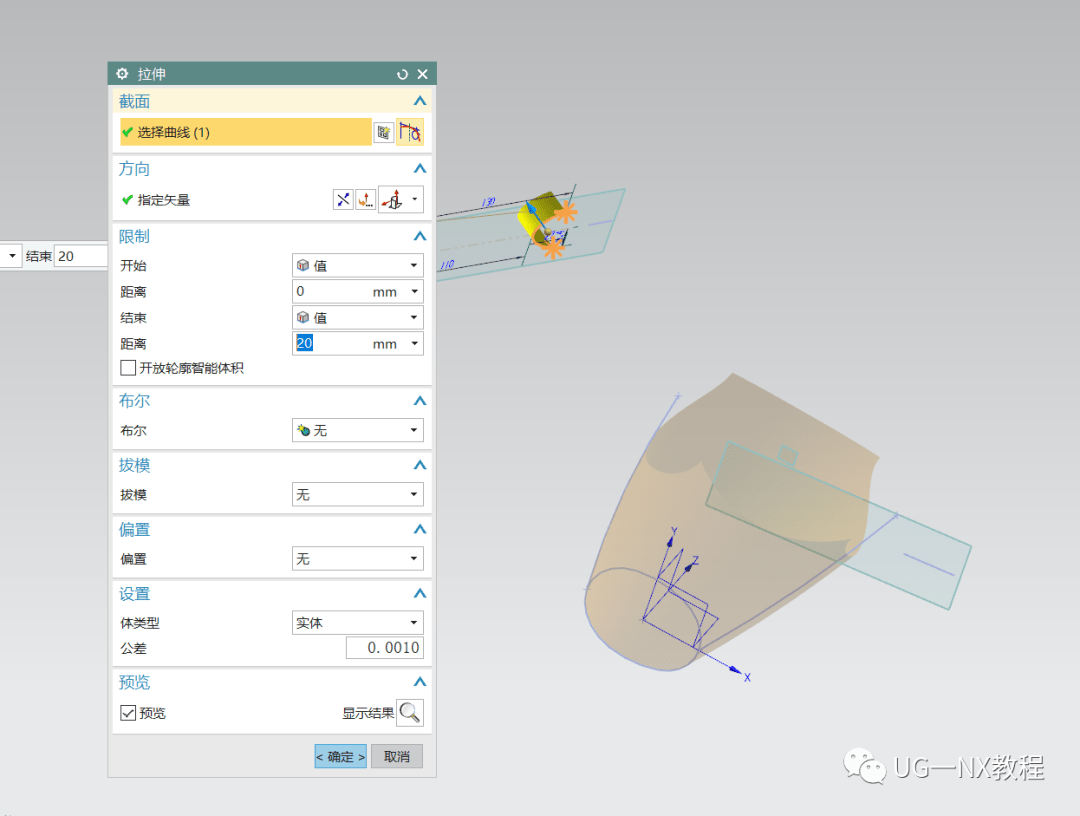Confirm extrude with the 确定 button
The width and height of the screenshot is (1080, 816).
(340, 756)
